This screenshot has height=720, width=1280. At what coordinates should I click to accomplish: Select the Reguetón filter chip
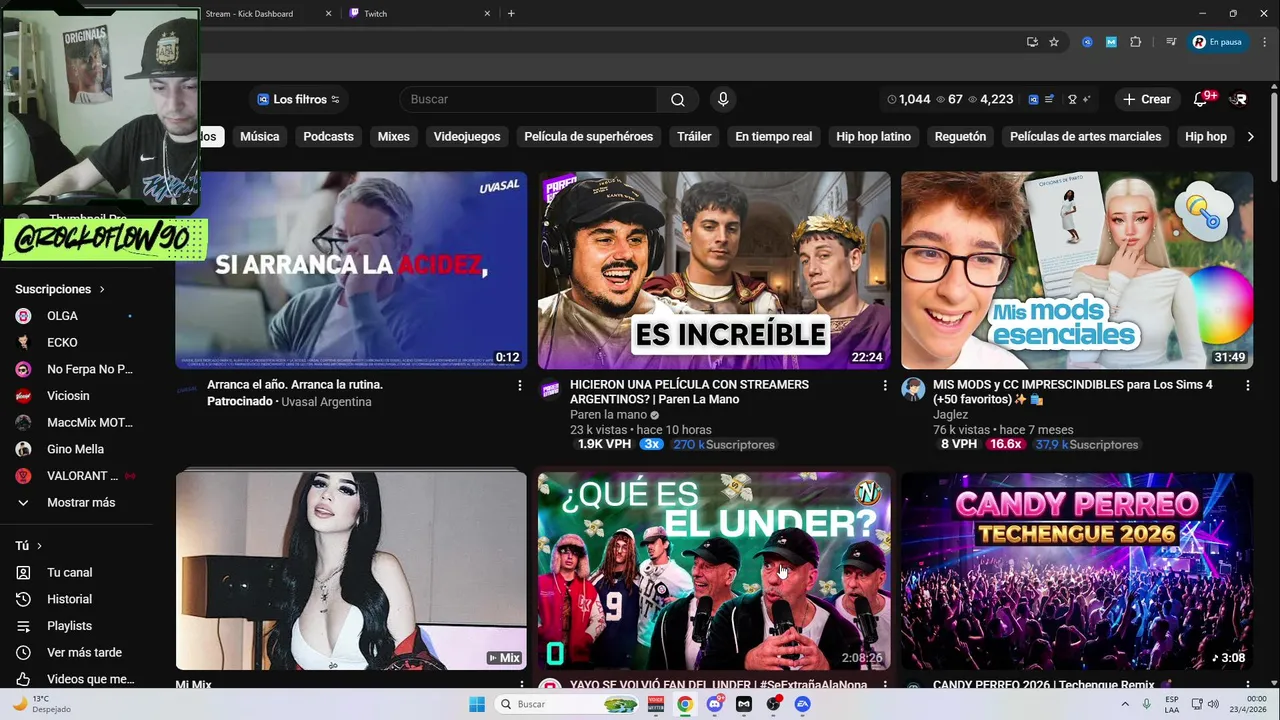coord(960,137)
